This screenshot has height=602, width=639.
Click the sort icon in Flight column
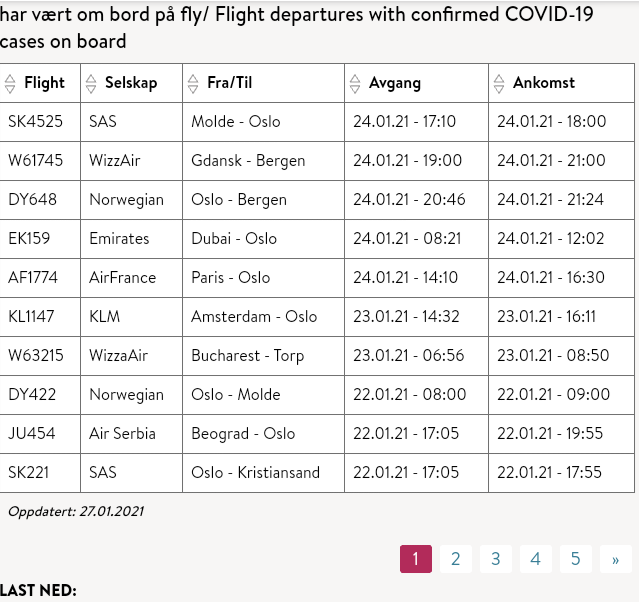(x=10, y=84)
